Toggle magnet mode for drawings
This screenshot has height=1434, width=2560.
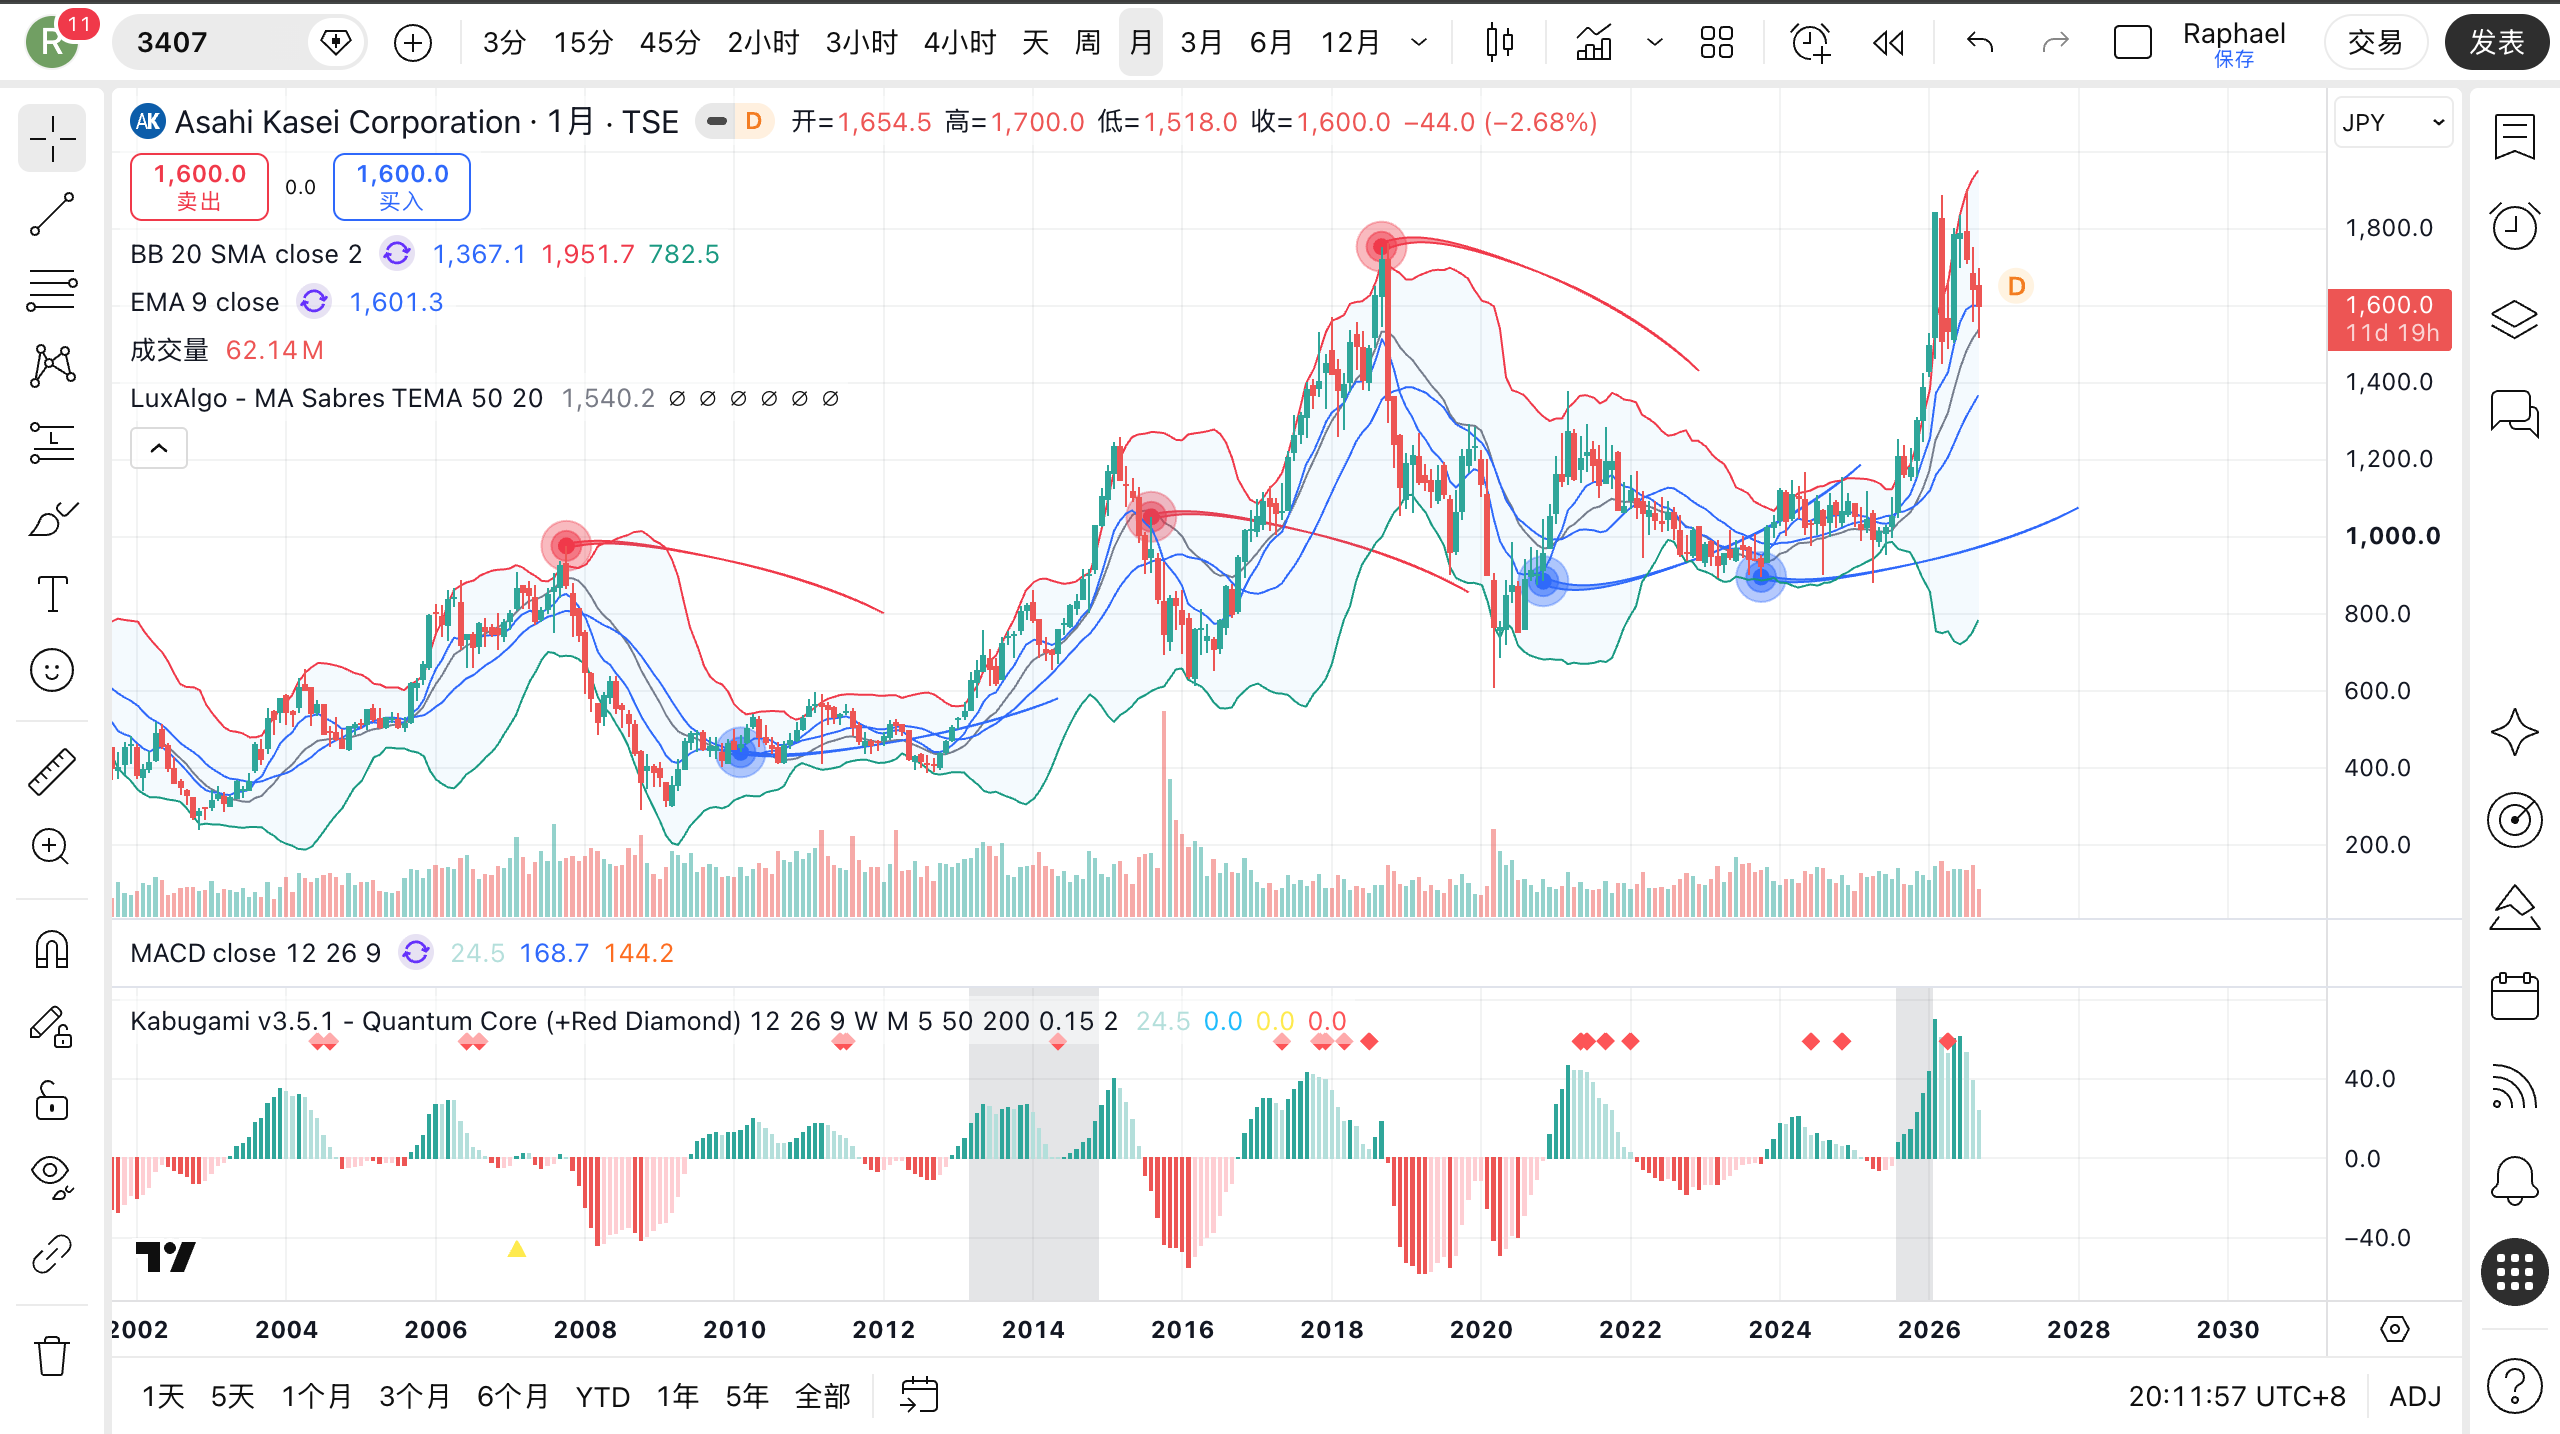click(52, 950)
